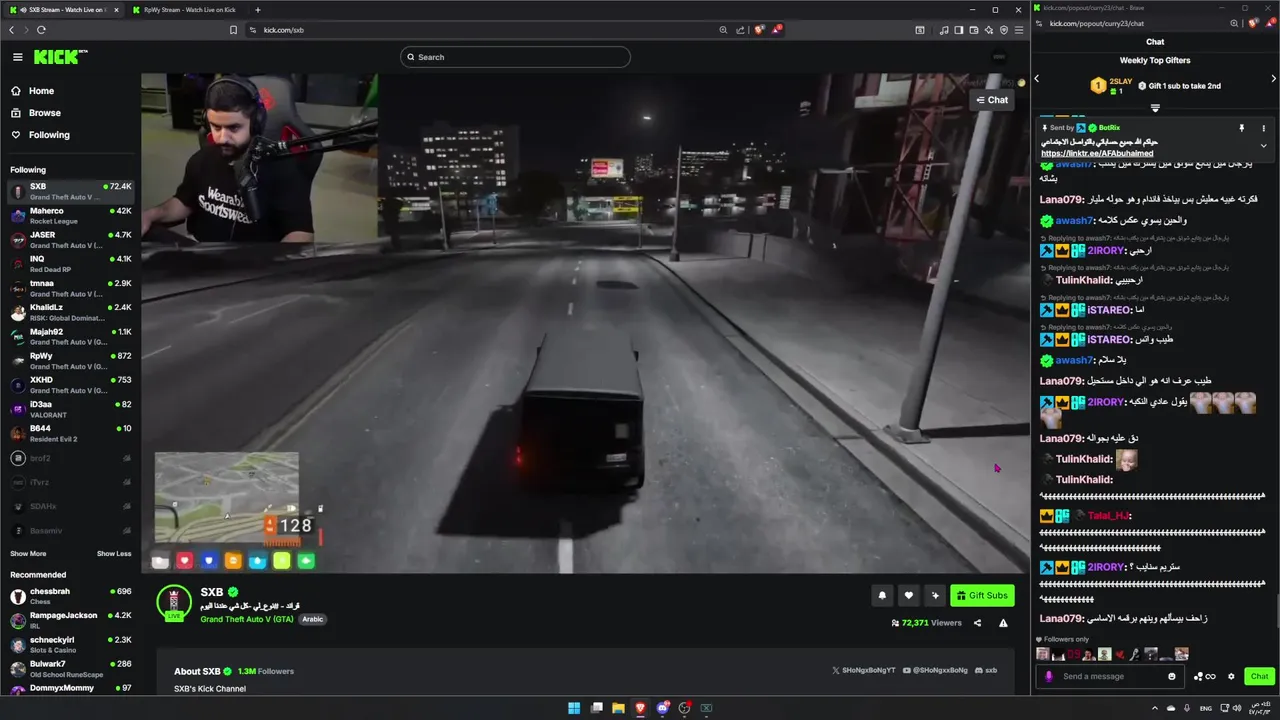The image size is (1280, 720).
Task: Click the pin icon on BotRix message
Action: pyautogui.click(x=1242, y=128)
